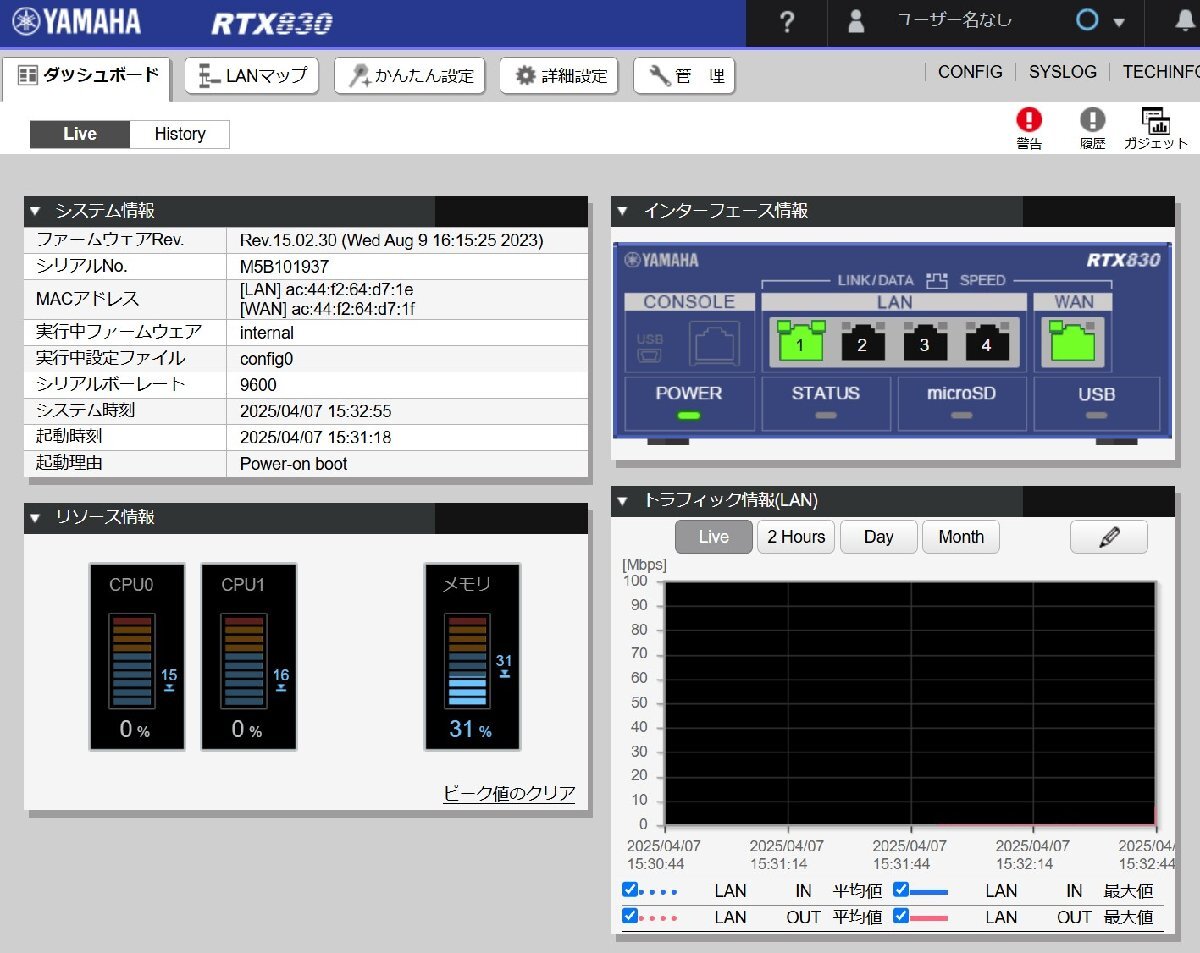Collapse the システム情報 panel
The height and width of the screenshot is (953, 1200).
tap(35, 211)
